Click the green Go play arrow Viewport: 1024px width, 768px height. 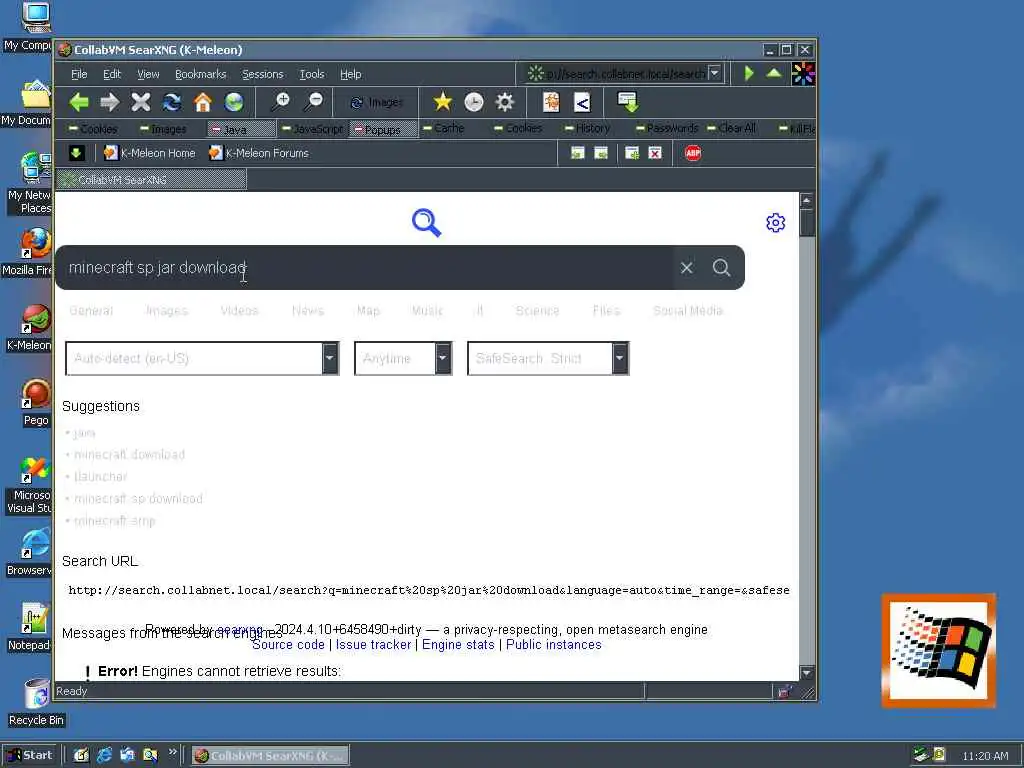(x=749, y=73)
